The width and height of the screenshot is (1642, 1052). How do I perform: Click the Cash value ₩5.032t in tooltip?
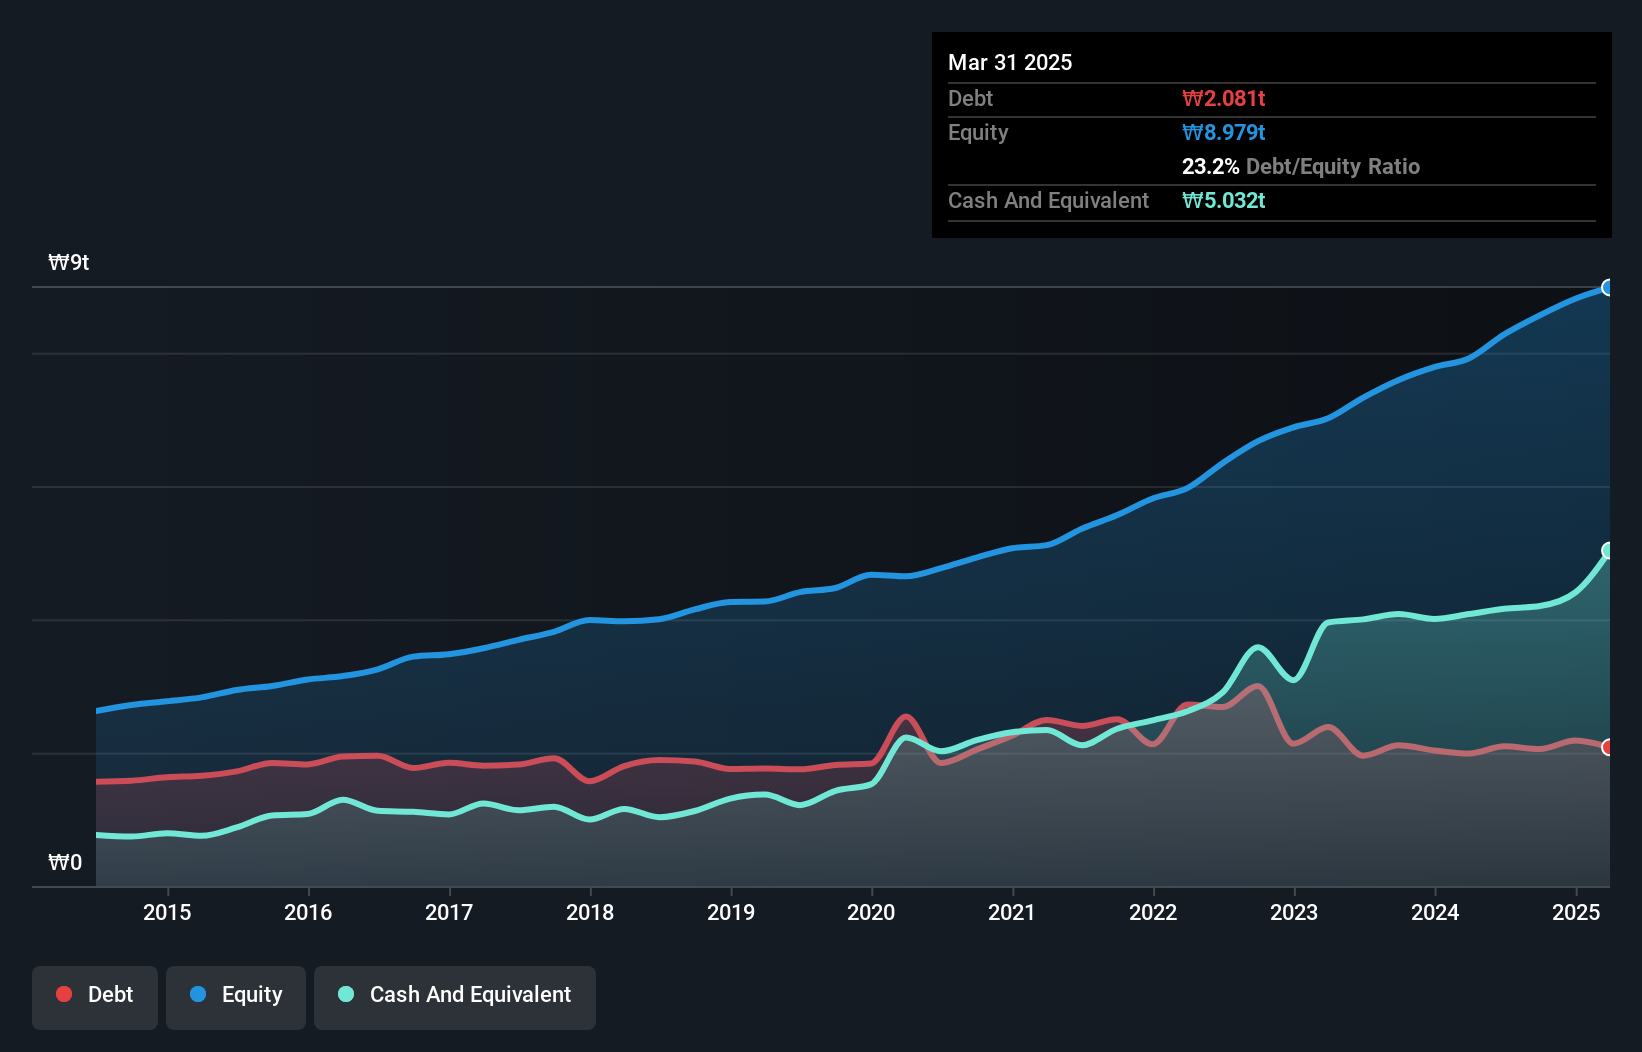[x=1223, y=201]
